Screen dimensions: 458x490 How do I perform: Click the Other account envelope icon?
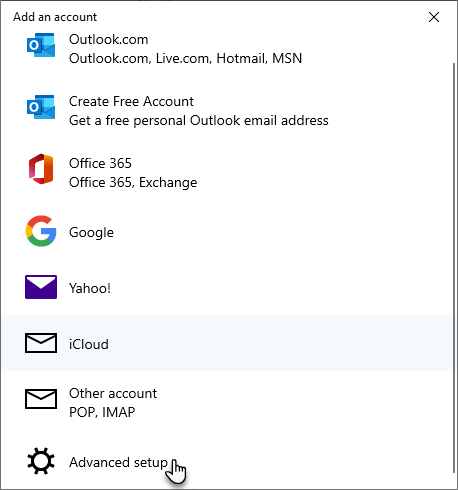41,399
